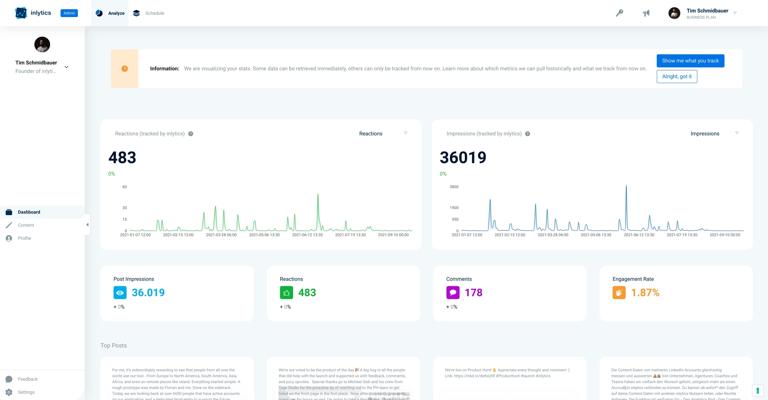The height and width of the screenshot is (400, 768).
Task: Open the top-right user account menu
Action: point(702,13)
